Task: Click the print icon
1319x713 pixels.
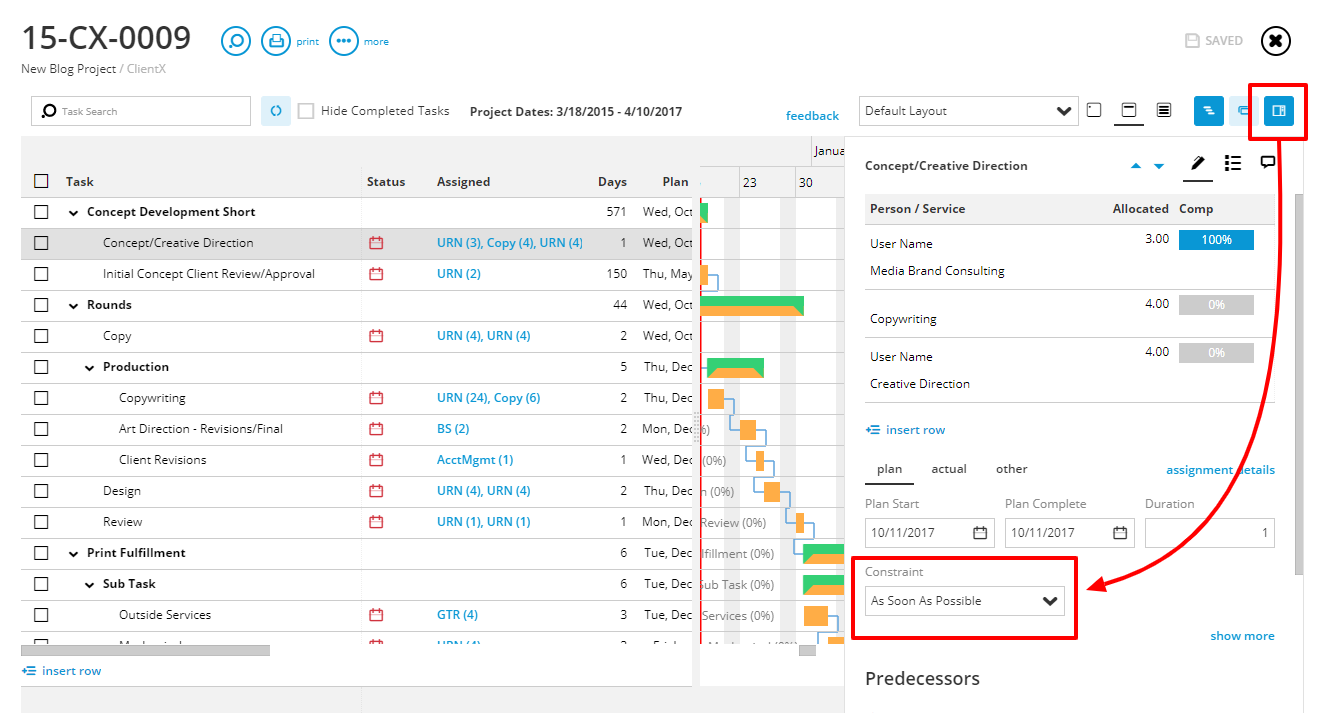Action: 276,41
